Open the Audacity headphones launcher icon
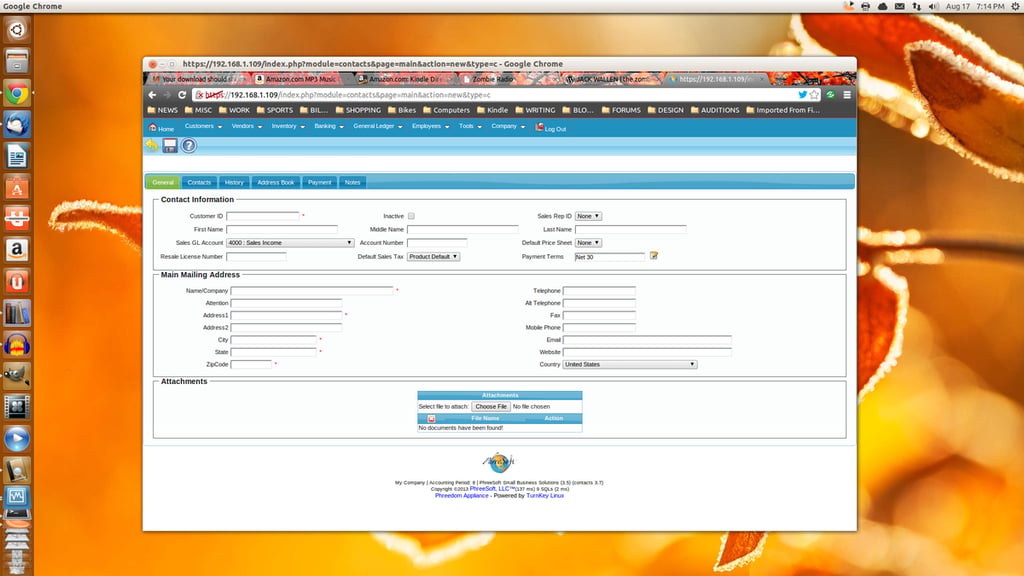Screen dimensions: 1024x576 [x=17, y=345]
